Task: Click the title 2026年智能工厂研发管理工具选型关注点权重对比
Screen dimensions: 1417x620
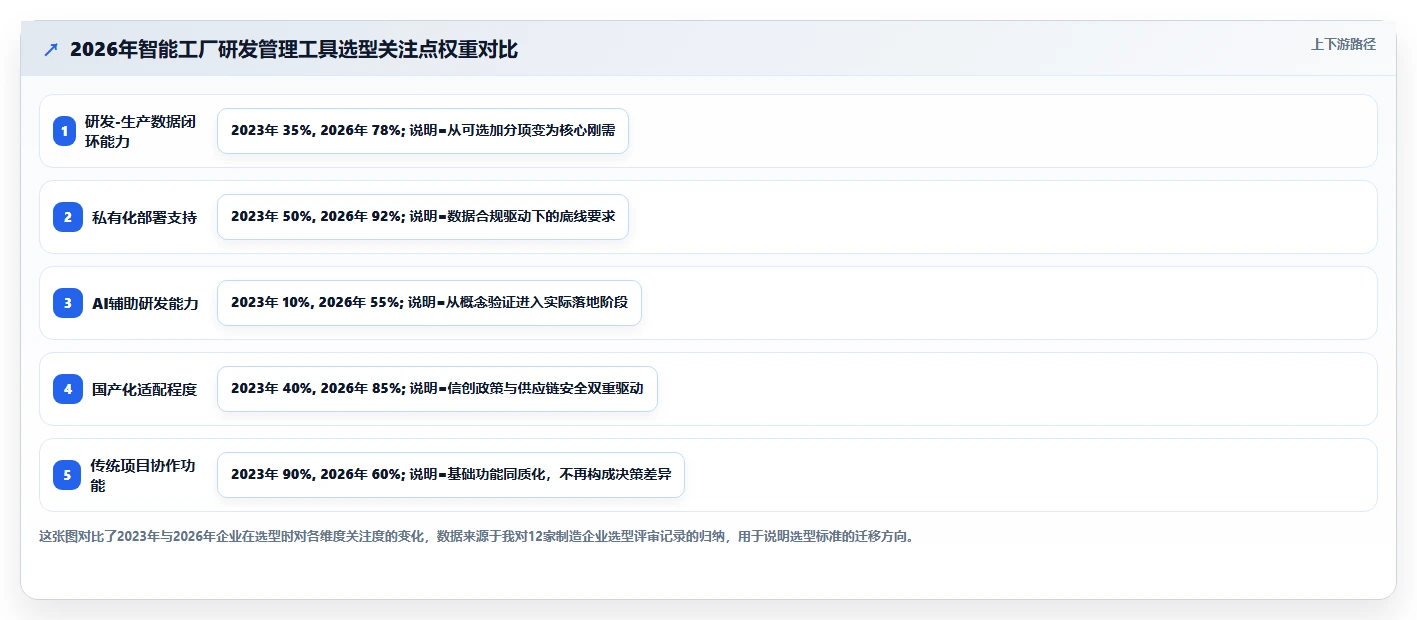Action: tap(294, 50)
